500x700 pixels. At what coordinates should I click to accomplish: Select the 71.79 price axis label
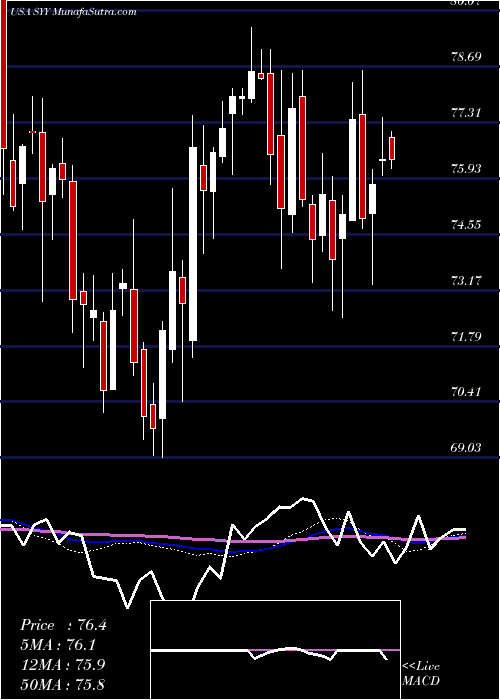tap(466, 336)
